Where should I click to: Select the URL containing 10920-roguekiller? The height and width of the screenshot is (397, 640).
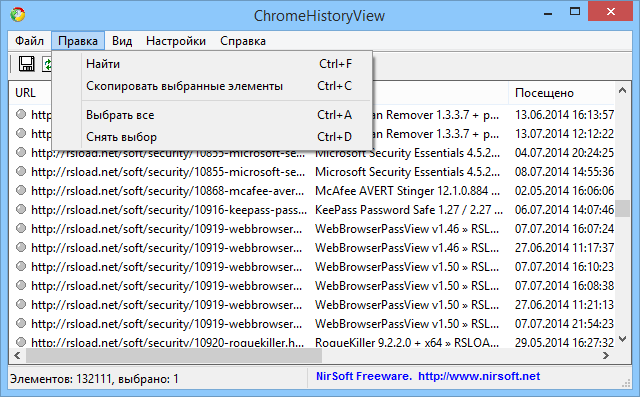167,342
